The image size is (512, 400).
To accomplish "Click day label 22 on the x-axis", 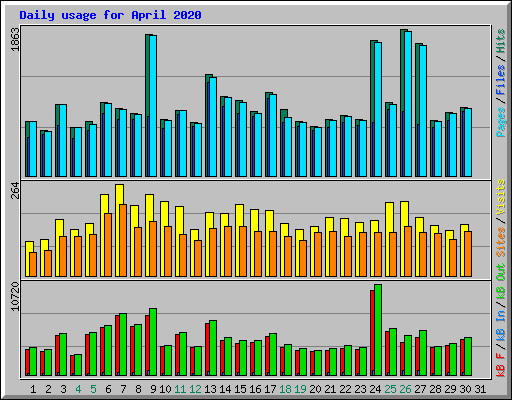I will pyautogui.click(x=345, y=389).
